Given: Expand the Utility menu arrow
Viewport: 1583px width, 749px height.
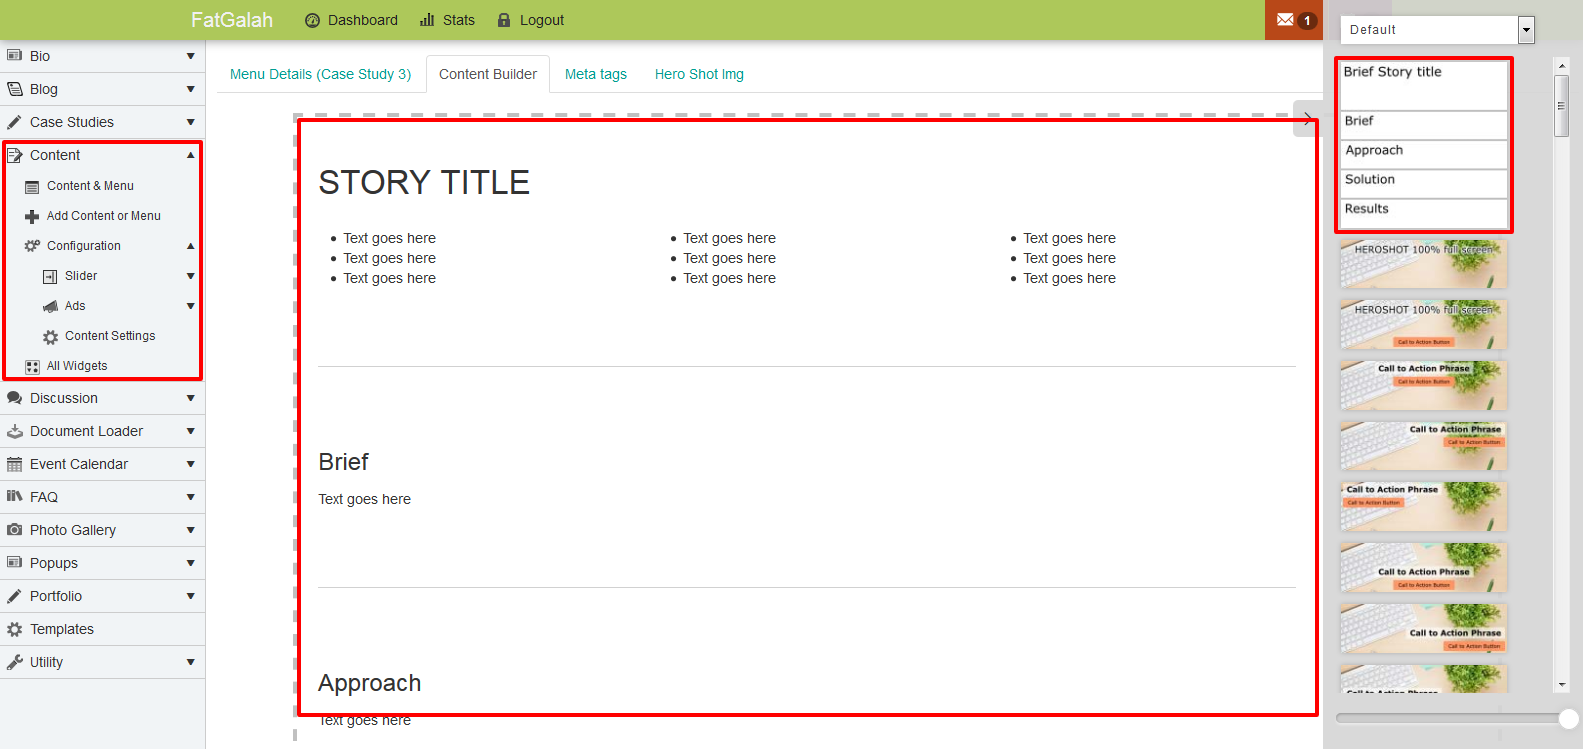Looking at the screenshot, I should (190, 662).
